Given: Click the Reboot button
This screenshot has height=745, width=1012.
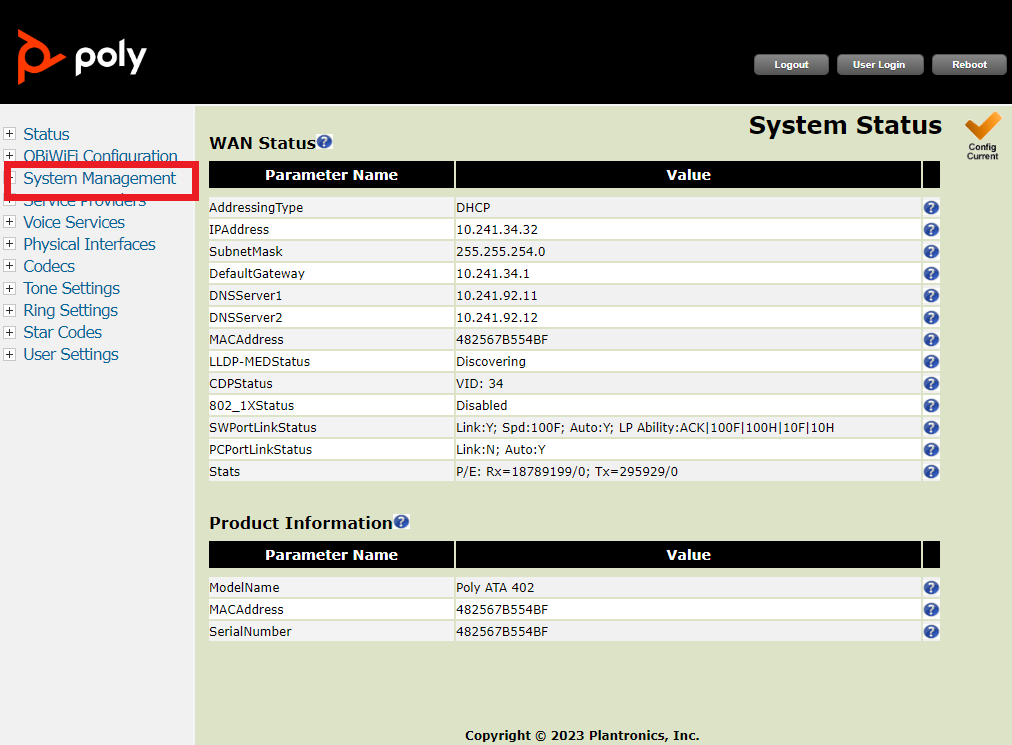Looking at the screenshot, I should click(x=969, y=65).
